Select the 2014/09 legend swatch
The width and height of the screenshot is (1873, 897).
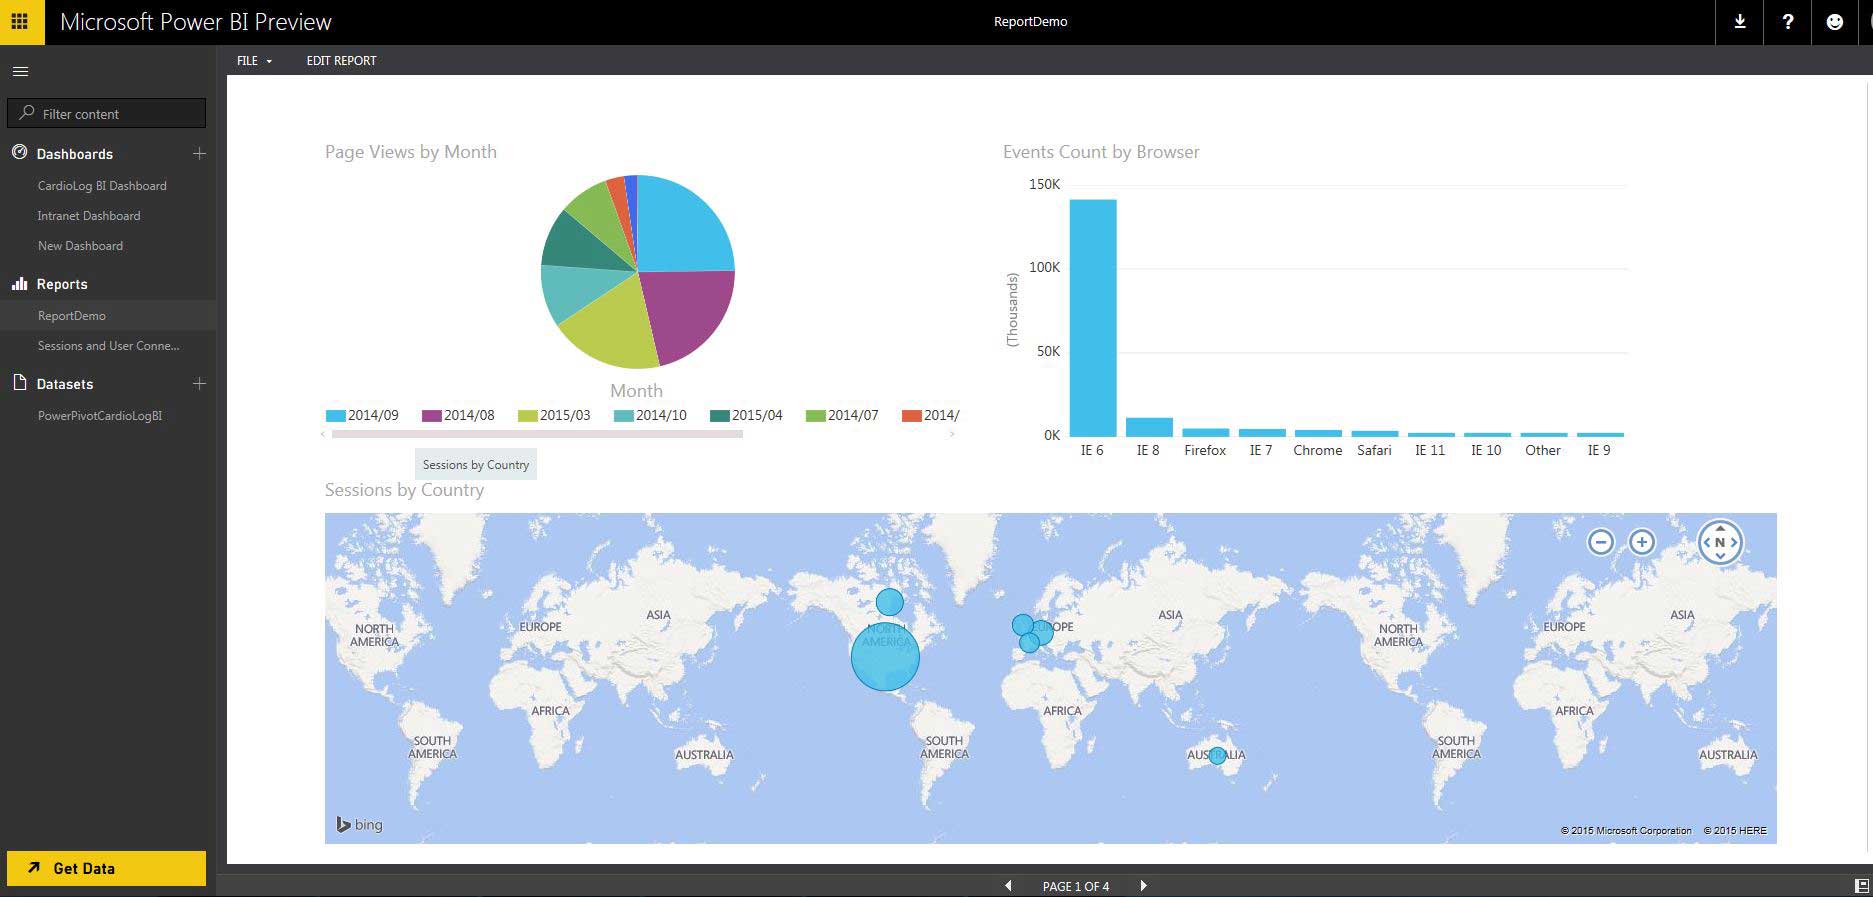[x=336, y=415]
